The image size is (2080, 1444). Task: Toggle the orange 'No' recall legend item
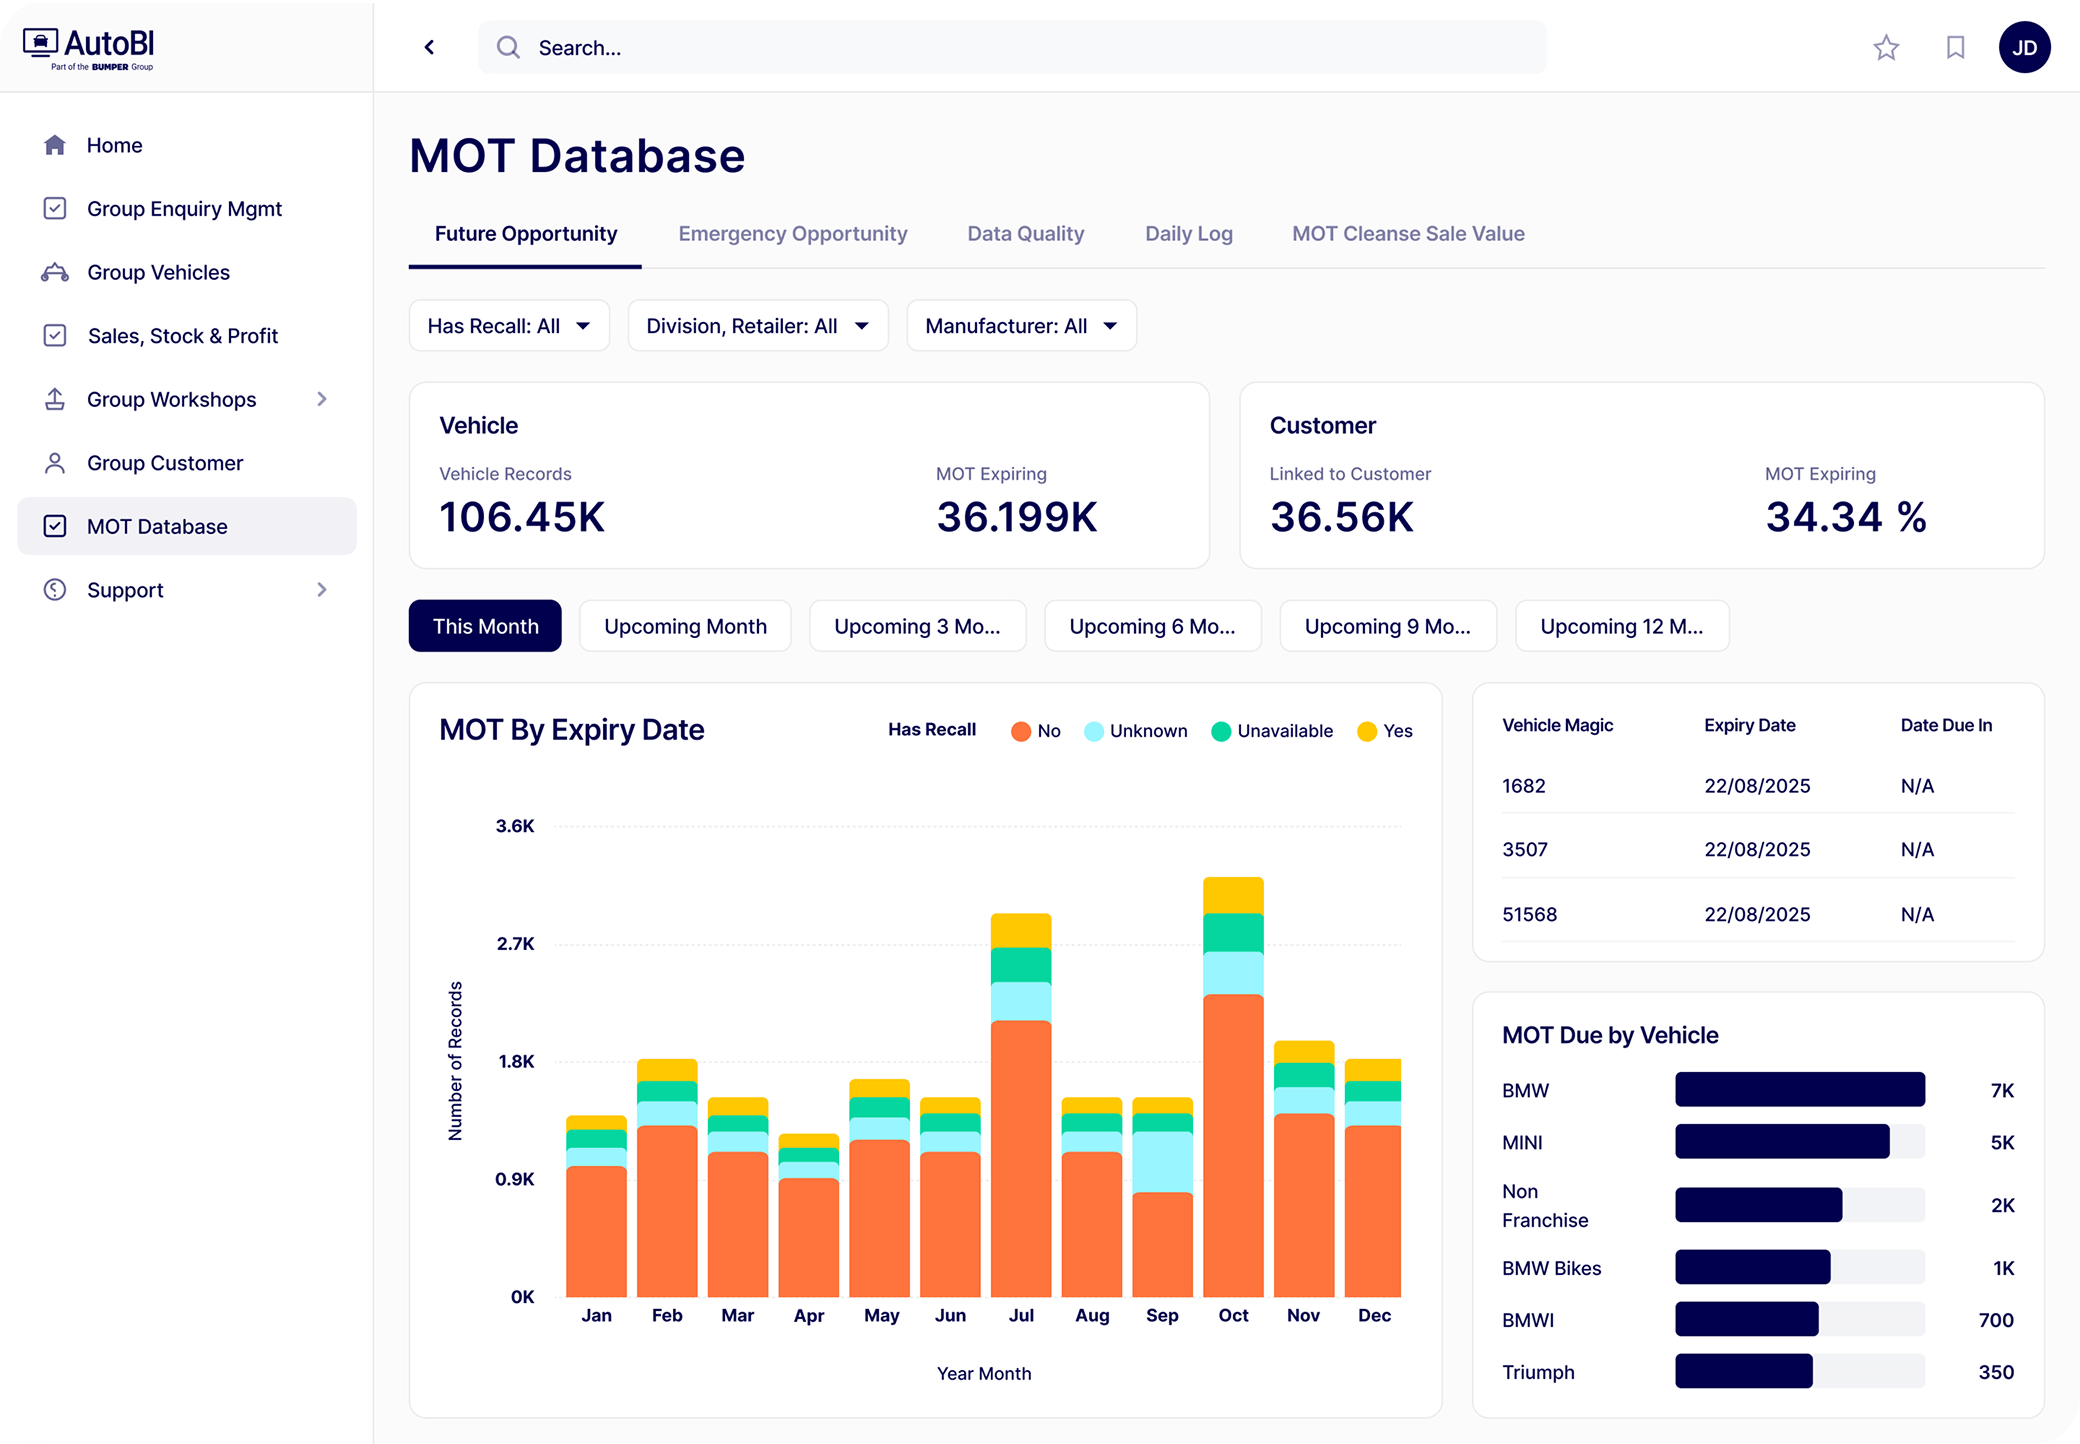click(1035, 731)
